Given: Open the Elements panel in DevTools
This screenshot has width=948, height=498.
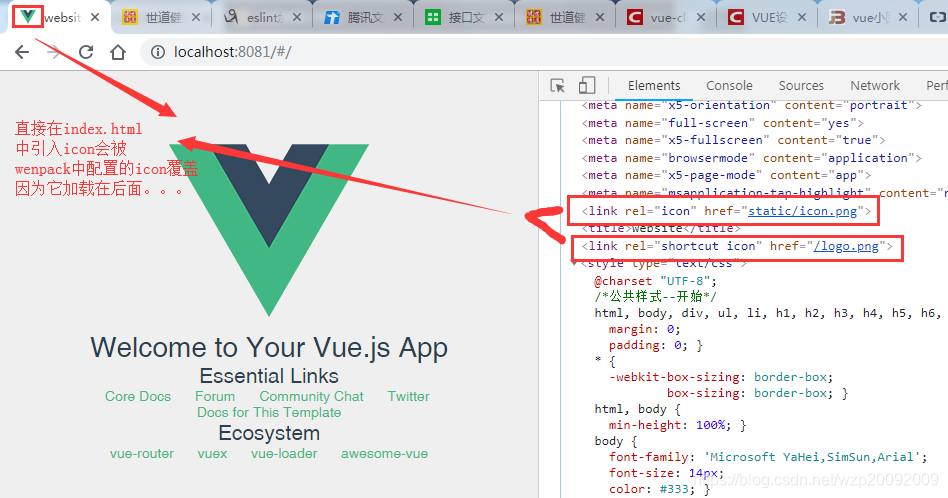Looking at the screenshot, I should pos(654,86).
